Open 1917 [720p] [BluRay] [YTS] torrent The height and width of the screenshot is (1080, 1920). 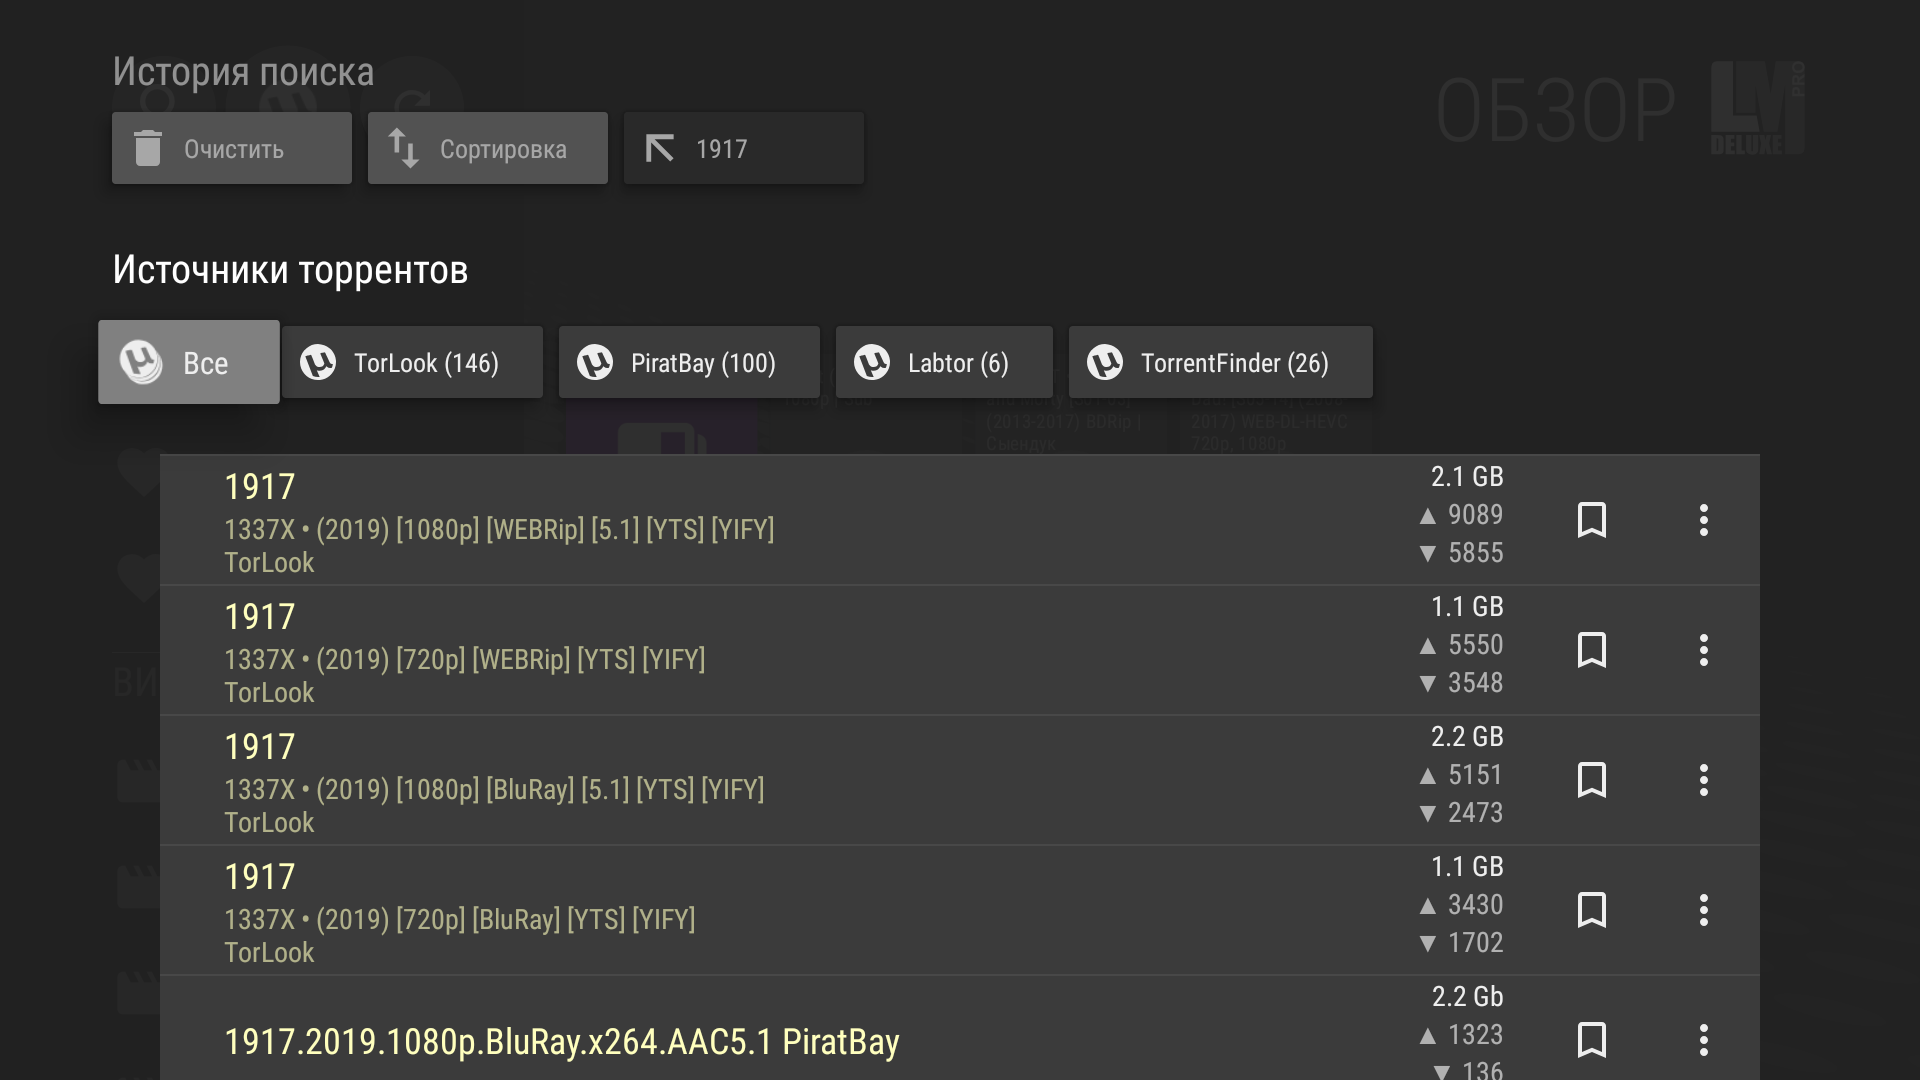click(x=960, y=910)
